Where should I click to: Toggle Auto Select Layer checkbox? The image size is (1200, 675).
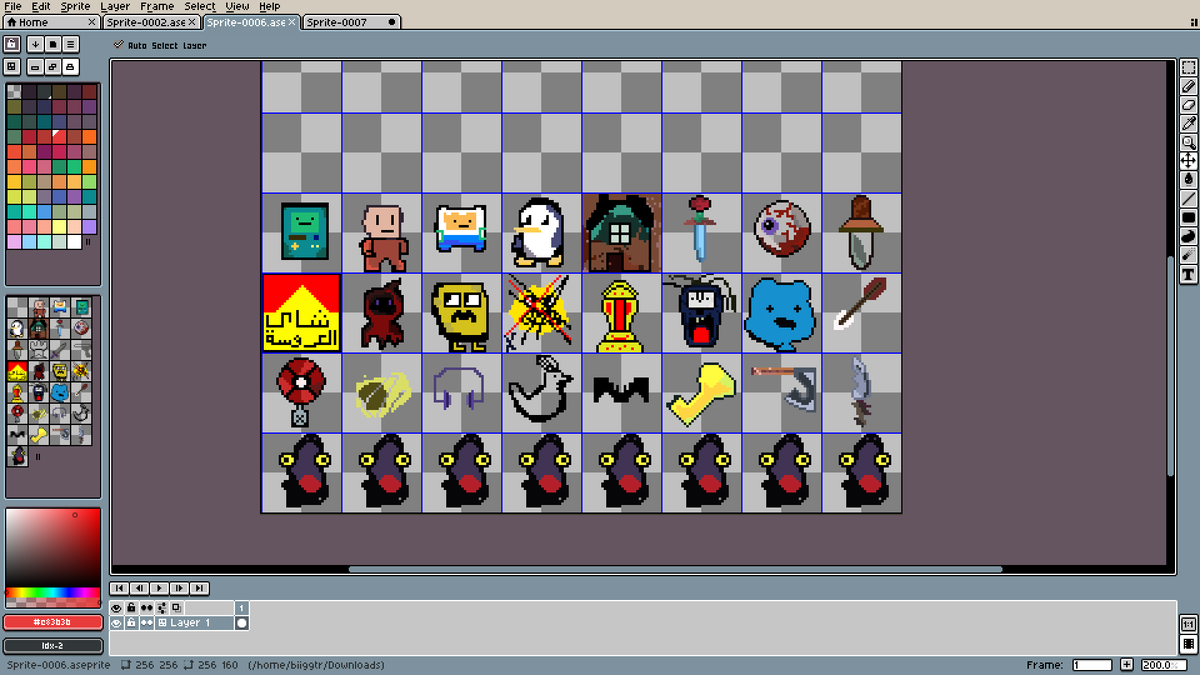click(160, 45)
